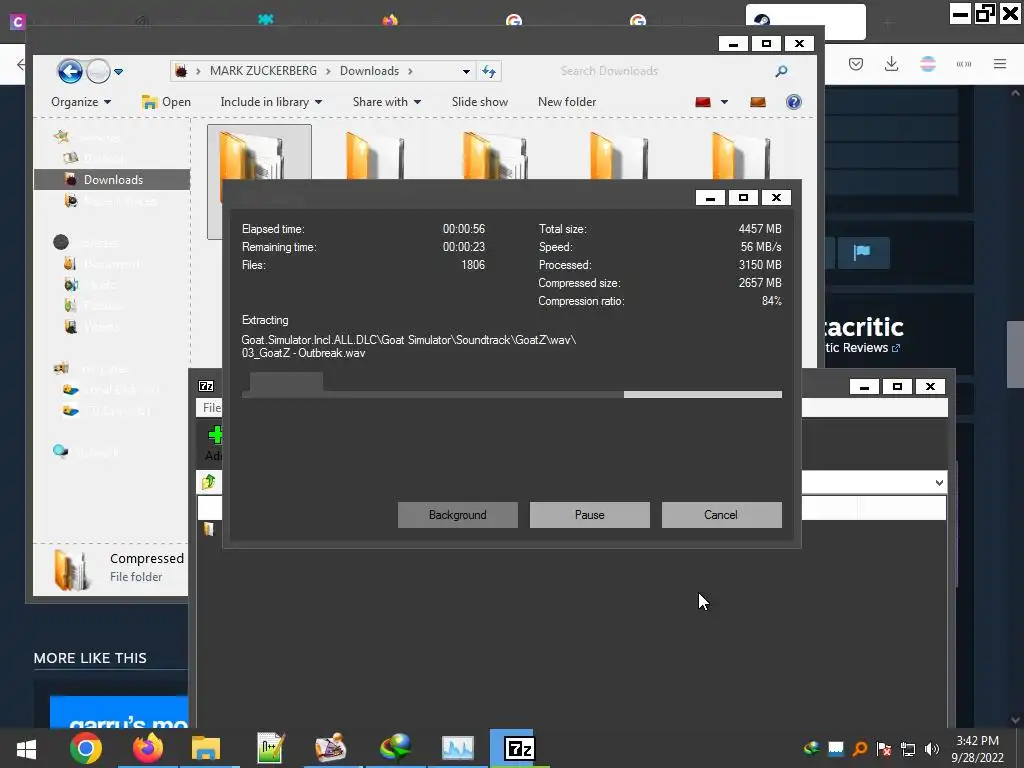Expand Share with menu
The width and height of the screenshot is (1024, 768).
(387, 102)
